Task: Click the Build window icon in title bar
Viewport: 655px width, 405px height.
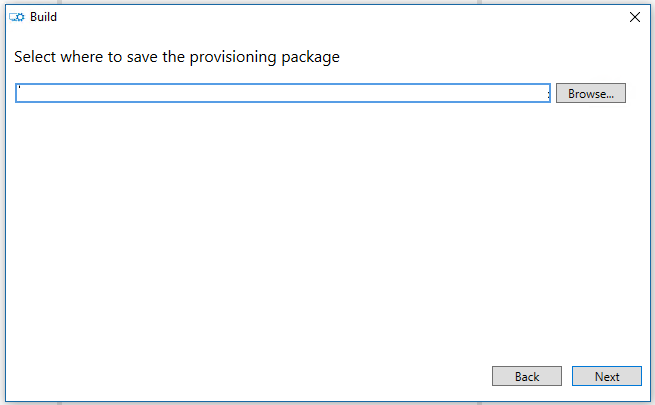Action: click(x=16, y=16)
